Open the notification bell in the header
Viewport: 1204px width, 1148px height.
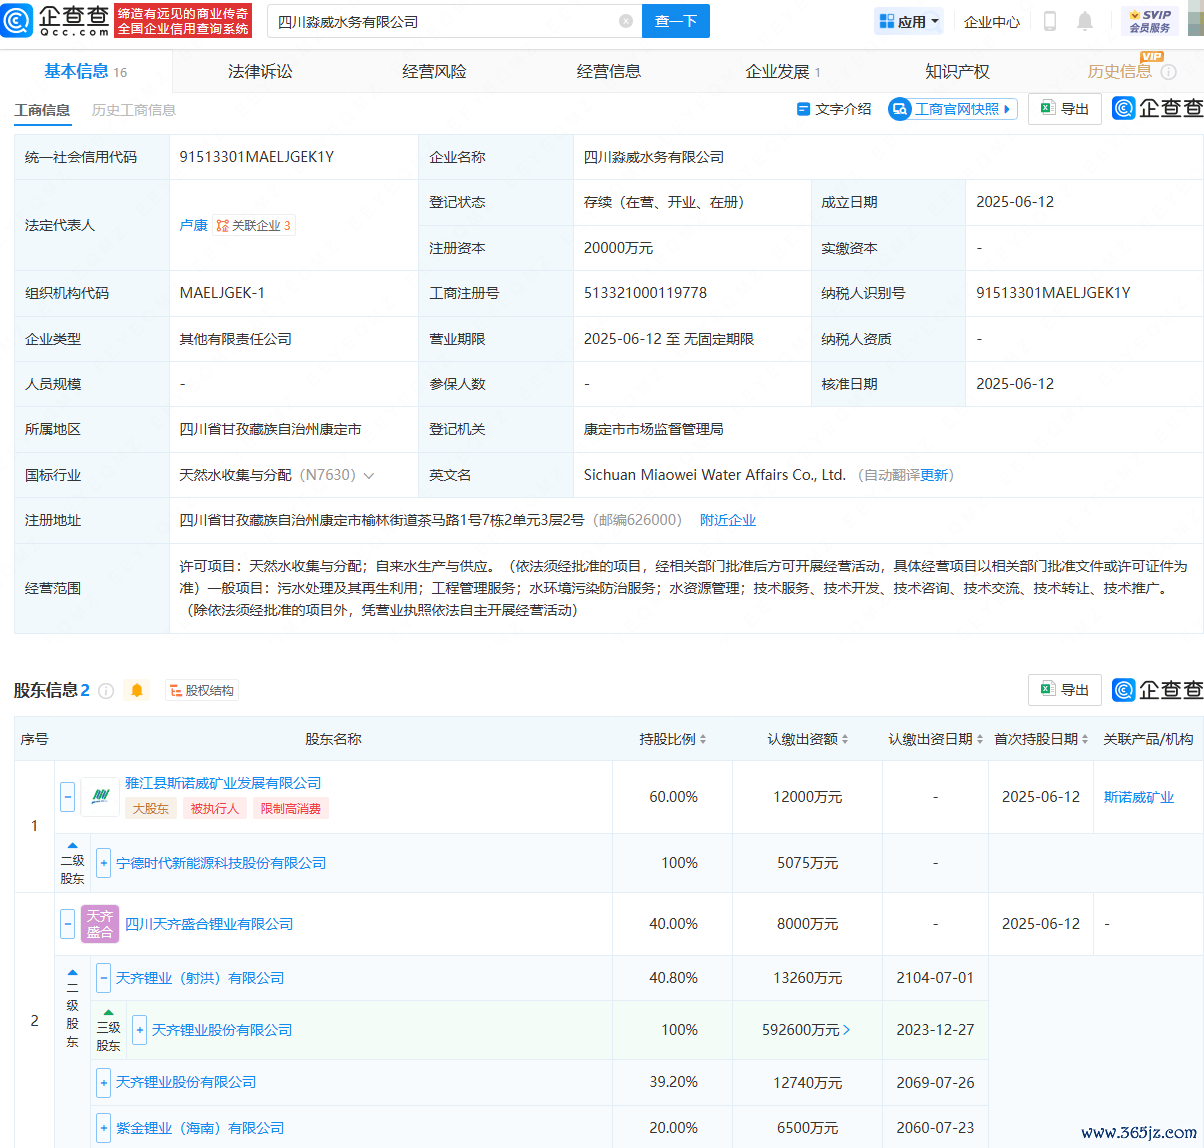1085,21
